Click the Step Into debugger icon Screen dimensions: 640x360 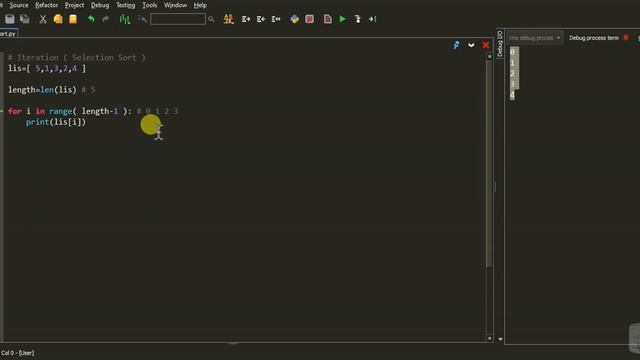pos(358,19)
